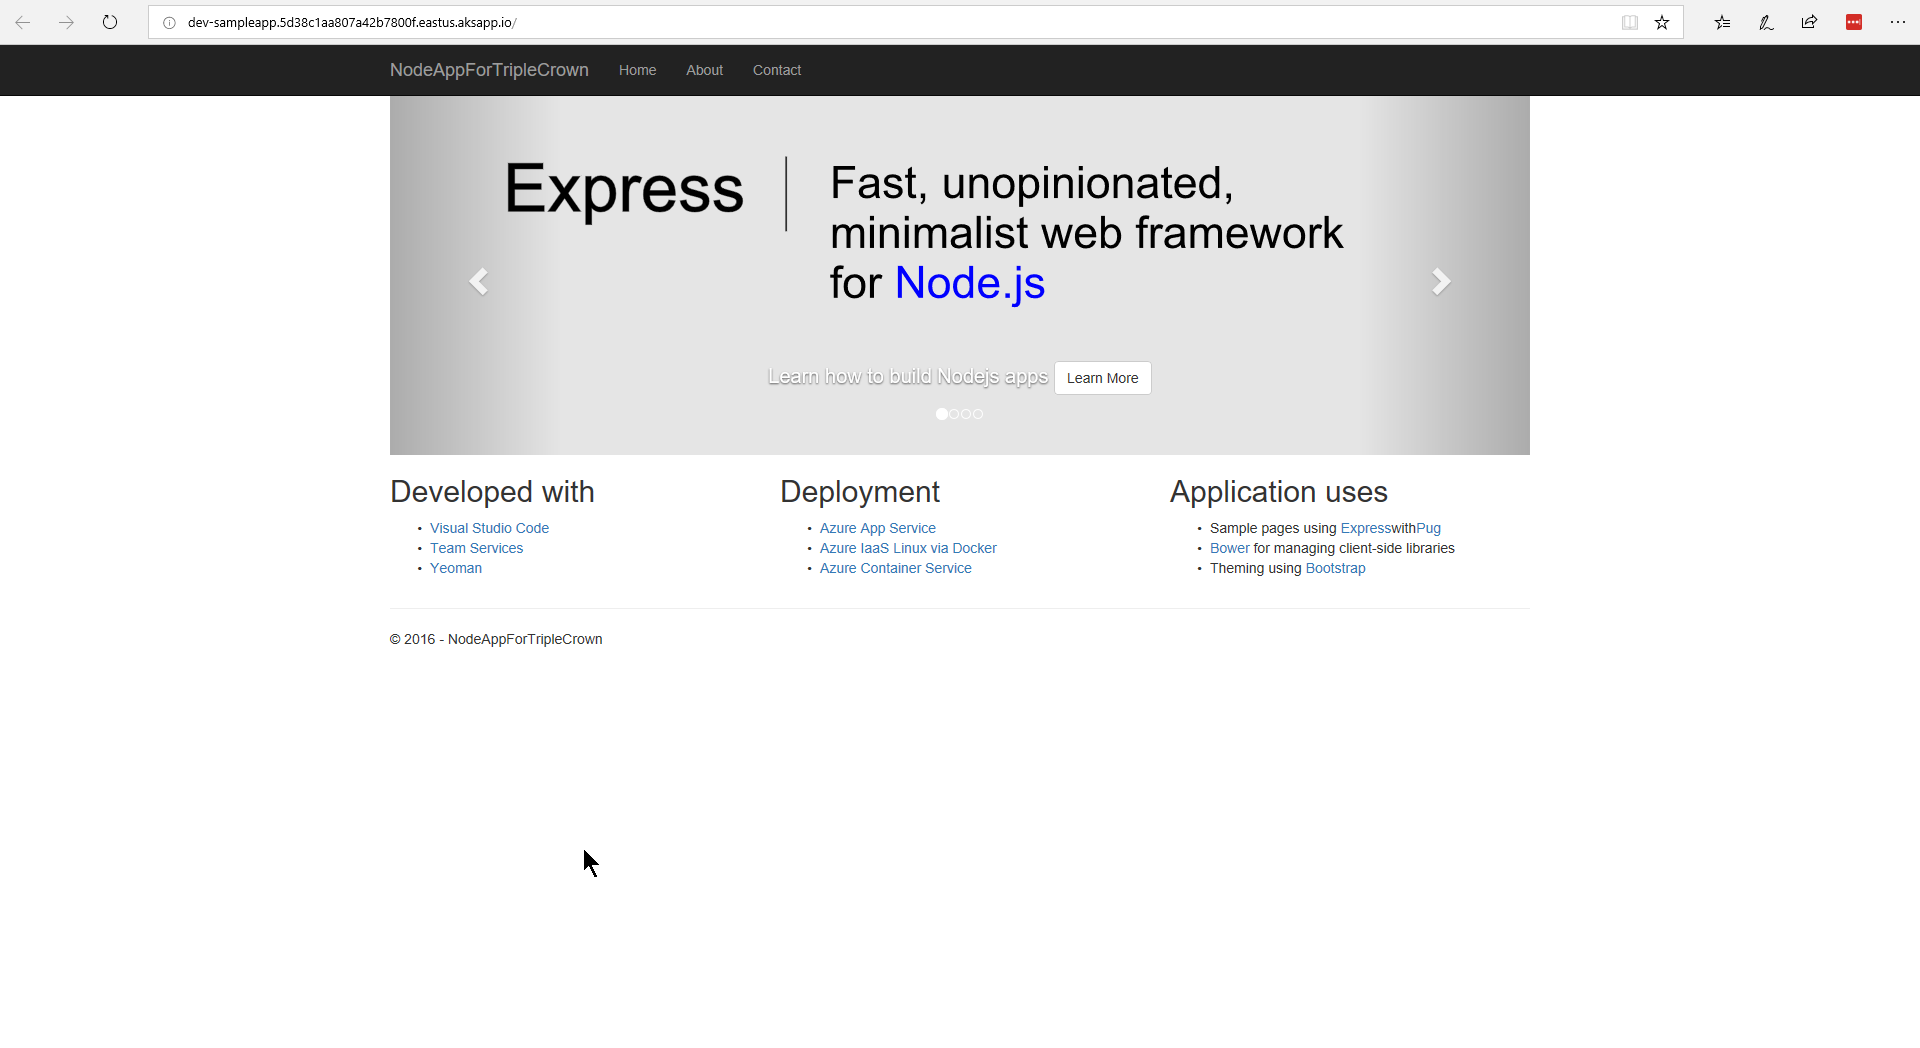The height and width of the screenshot is (1048, 1920).
Task: Select fourth carousel indicator dot
Action: coord(978,414)
